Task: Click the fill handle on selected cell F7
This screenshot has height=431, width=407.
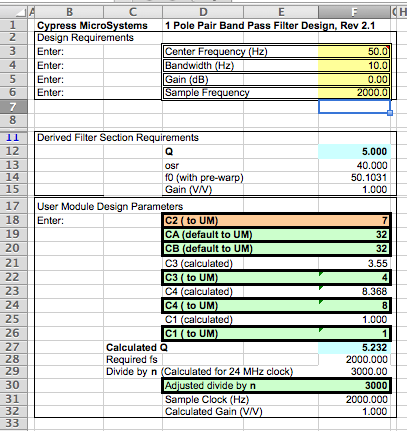Action: tap(390, 113)
